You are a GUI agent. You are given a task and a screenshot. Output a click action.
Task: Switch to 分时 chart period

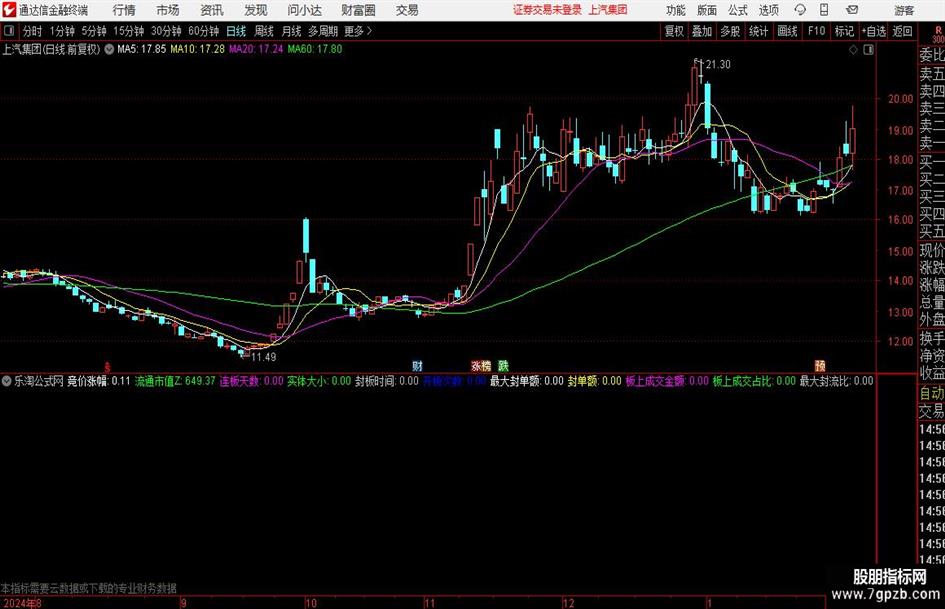[32, 31]
